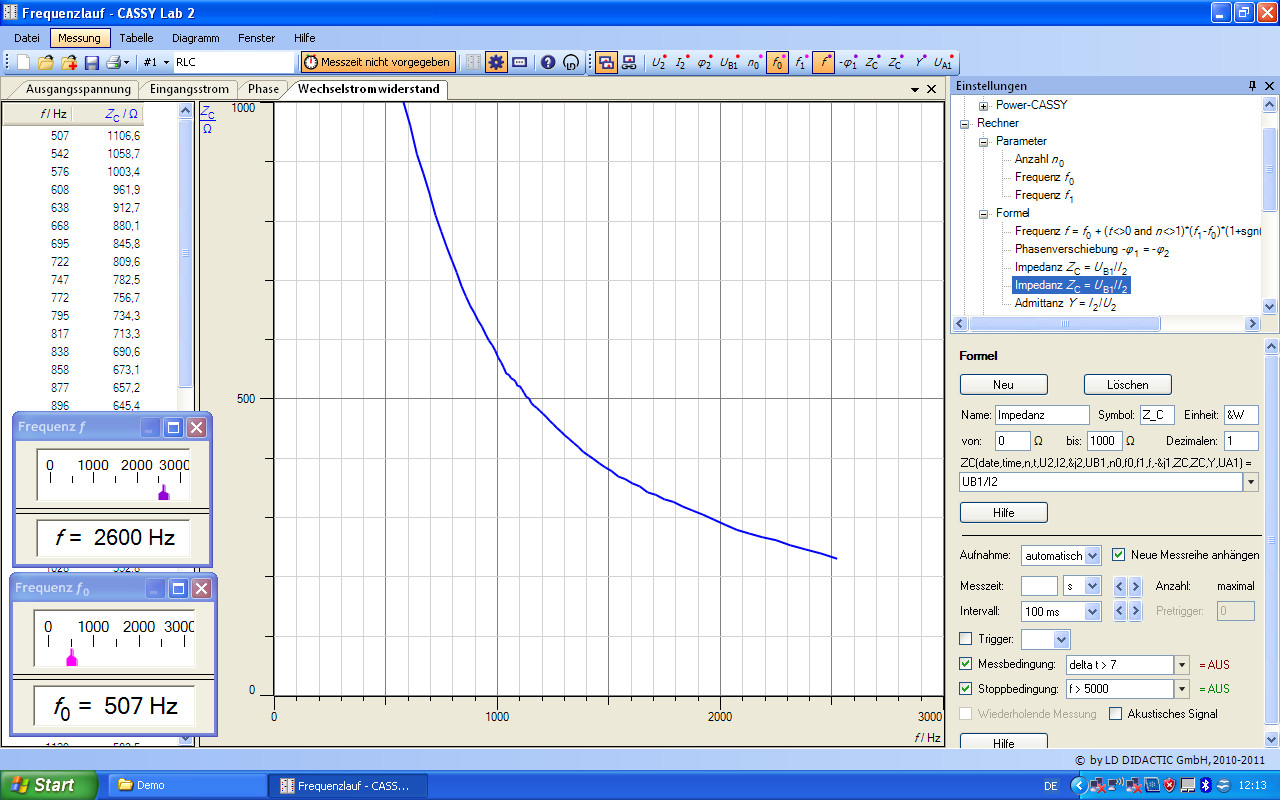Click the Neu button under Formel
The width and height of the screenshot is (1280, 800).
click(x=1003, y=385)
